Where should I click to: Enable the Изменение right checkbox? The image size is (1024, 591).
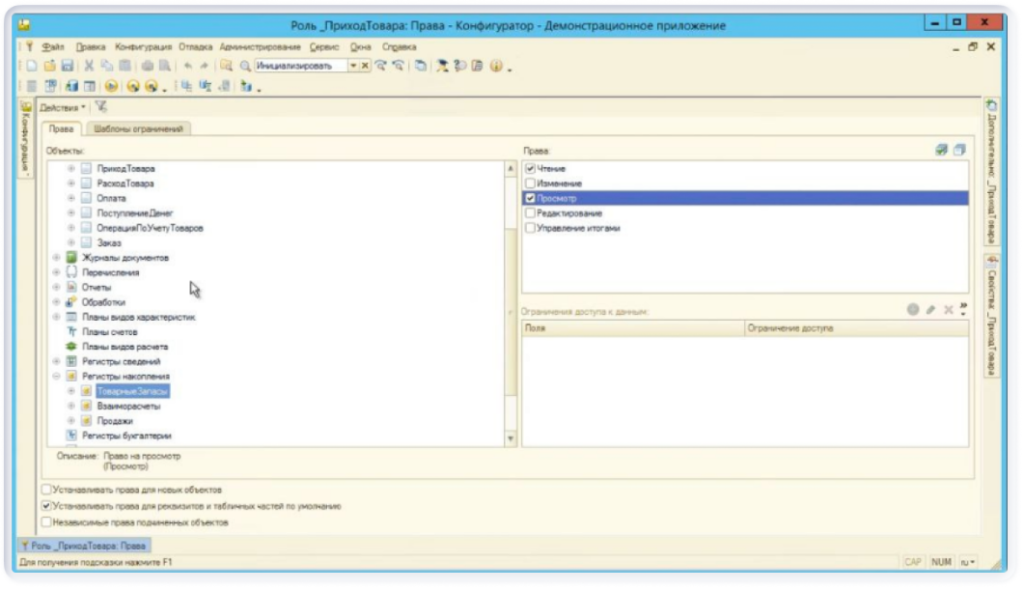coord(531,184)
